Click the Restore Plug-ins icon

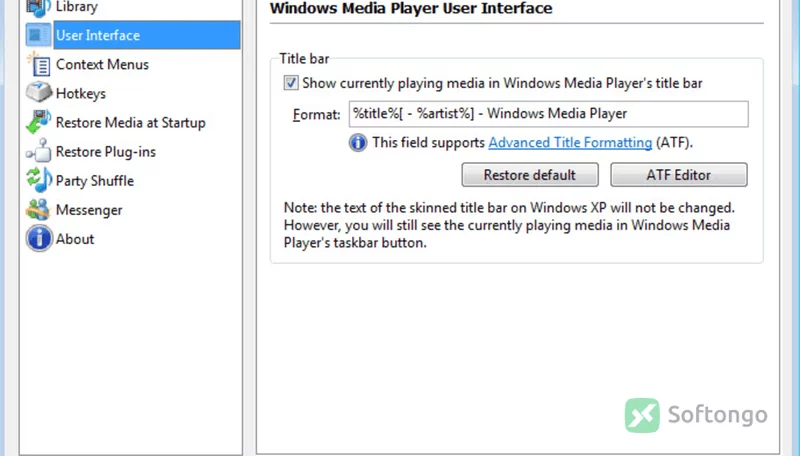[x=38, y=151]
